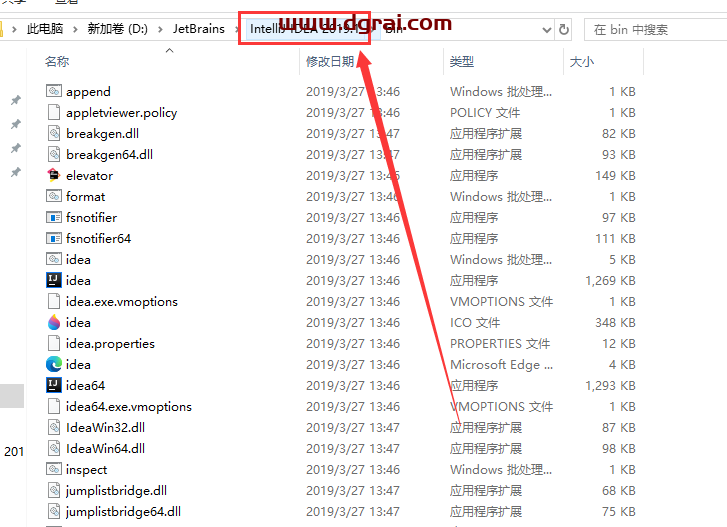Select the IdeaWin64.dll file name
This screenshot has width=727, height=527.
[105, 449]
